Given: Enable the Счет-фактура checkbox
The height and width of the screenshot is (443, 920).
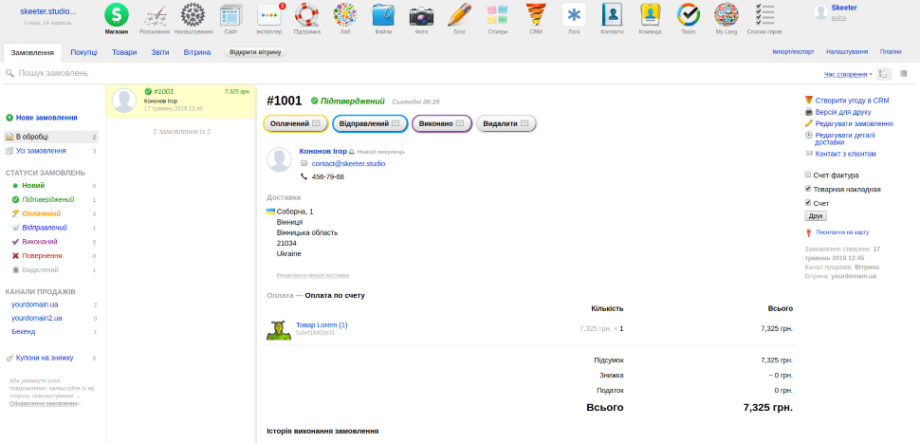Looking at the screenshot, I should point(808,175).
